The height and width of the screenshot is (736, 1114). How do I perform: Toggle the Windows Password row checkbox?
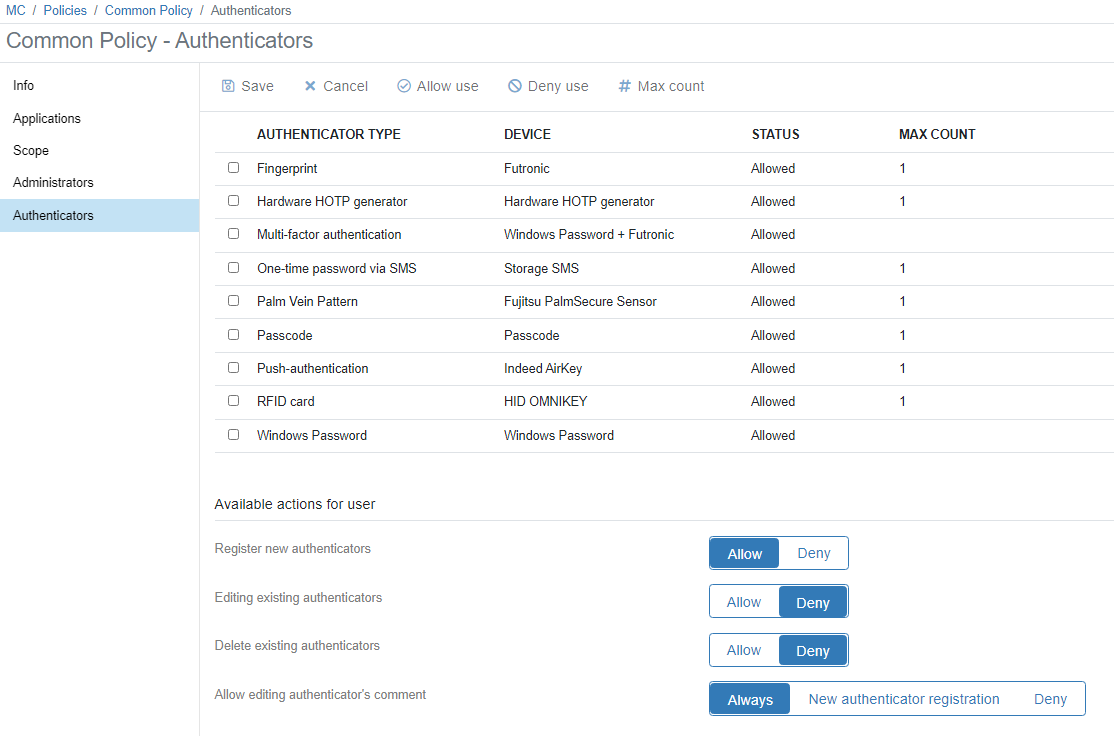pyautogui.click(x=234, y=435)
